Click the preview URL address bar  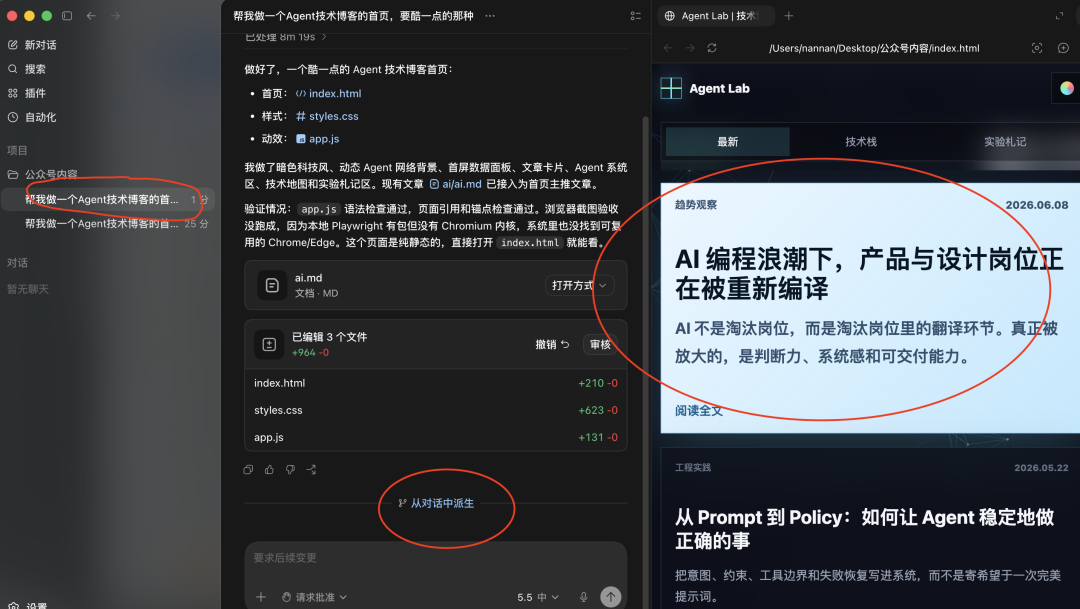874,48
